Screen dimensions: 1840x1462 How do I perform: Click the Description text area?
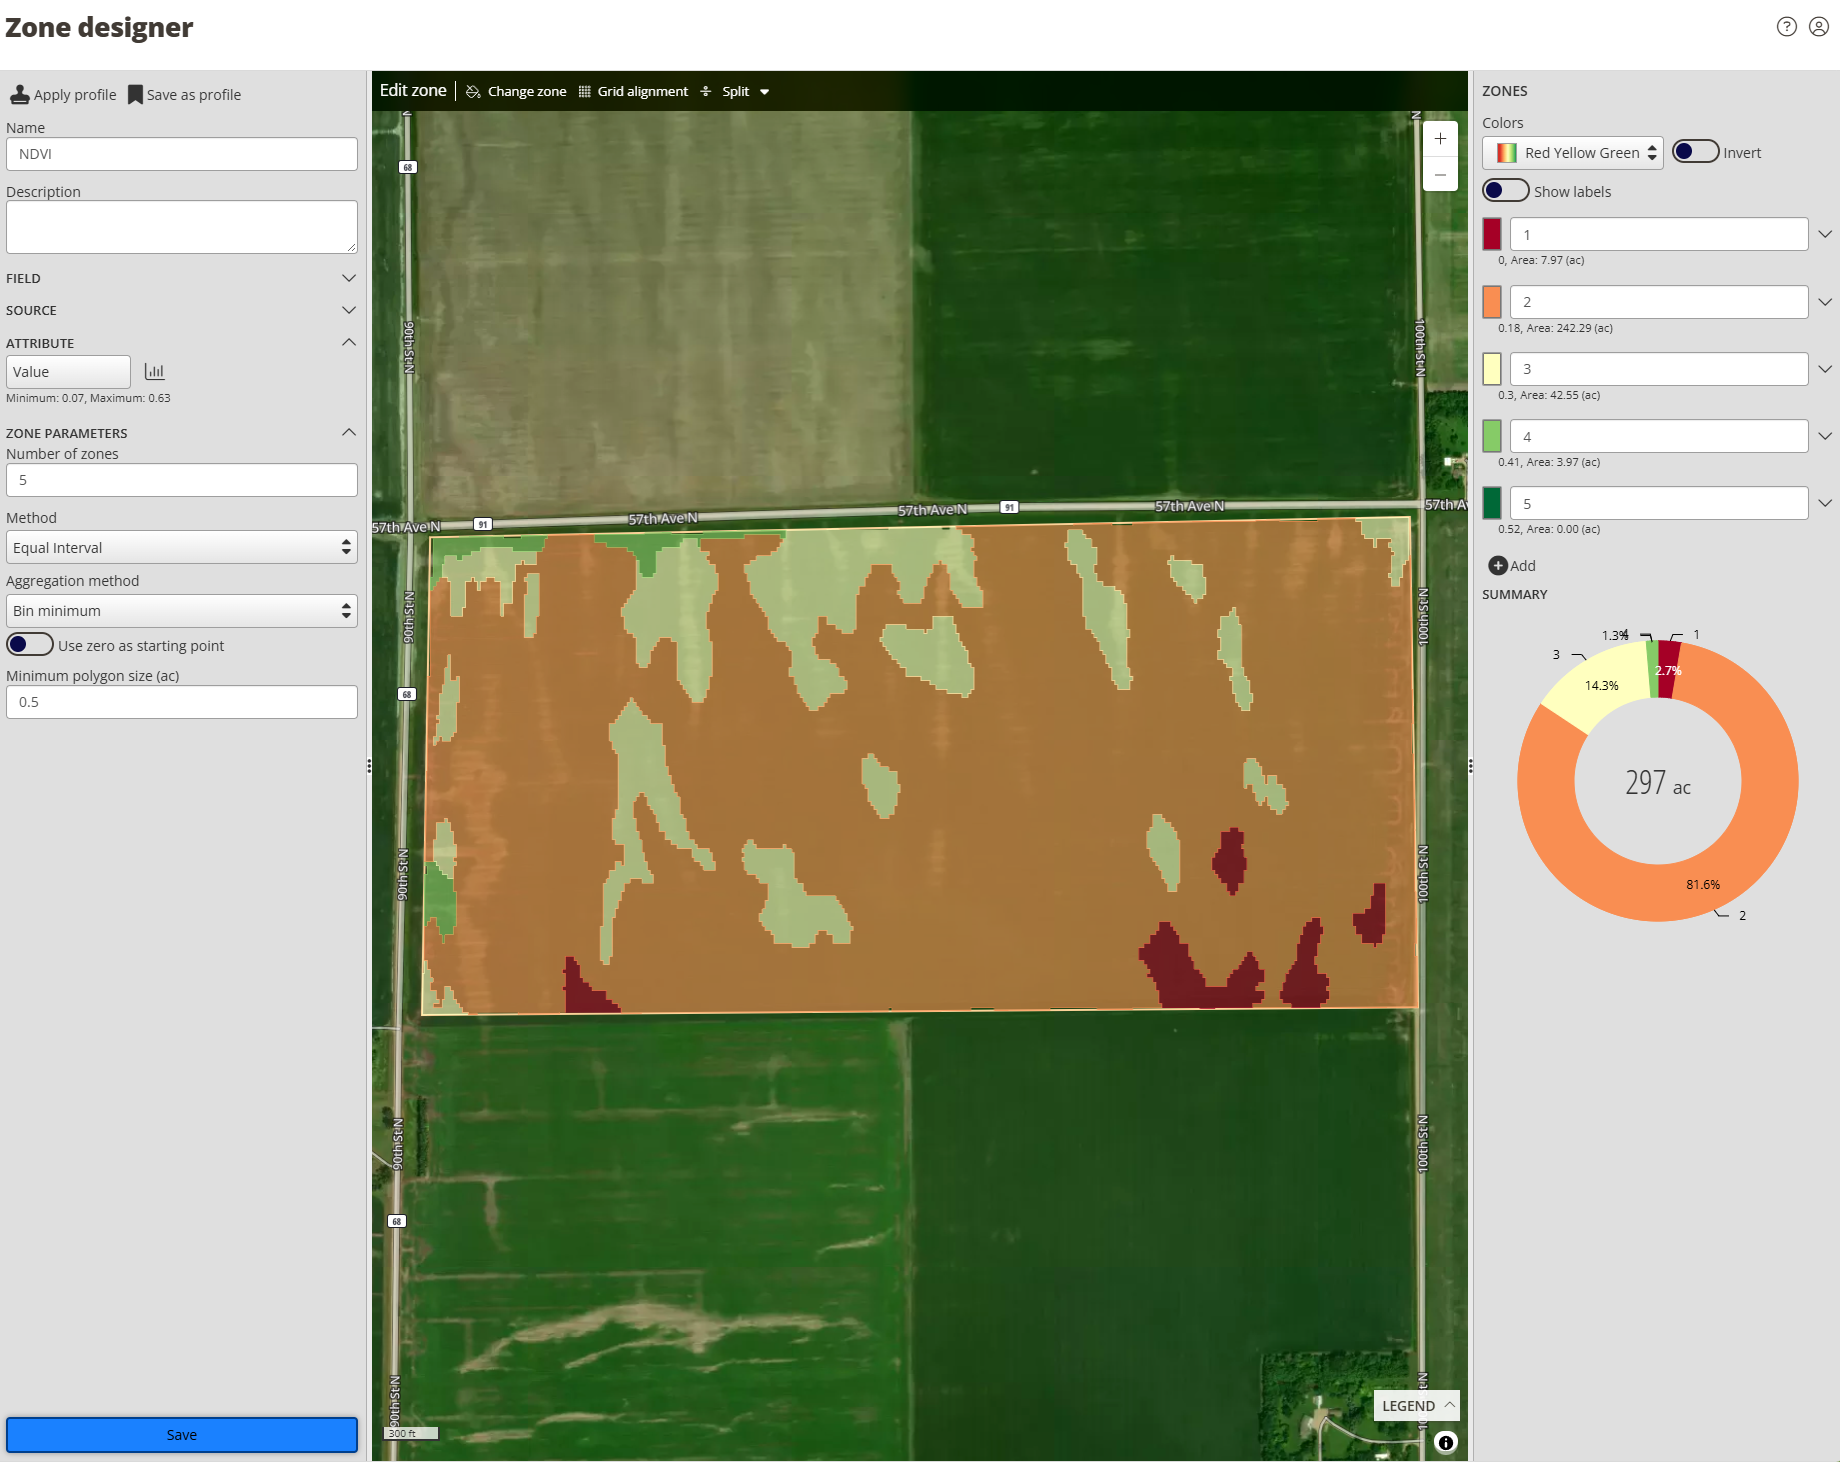click(182, 227)
